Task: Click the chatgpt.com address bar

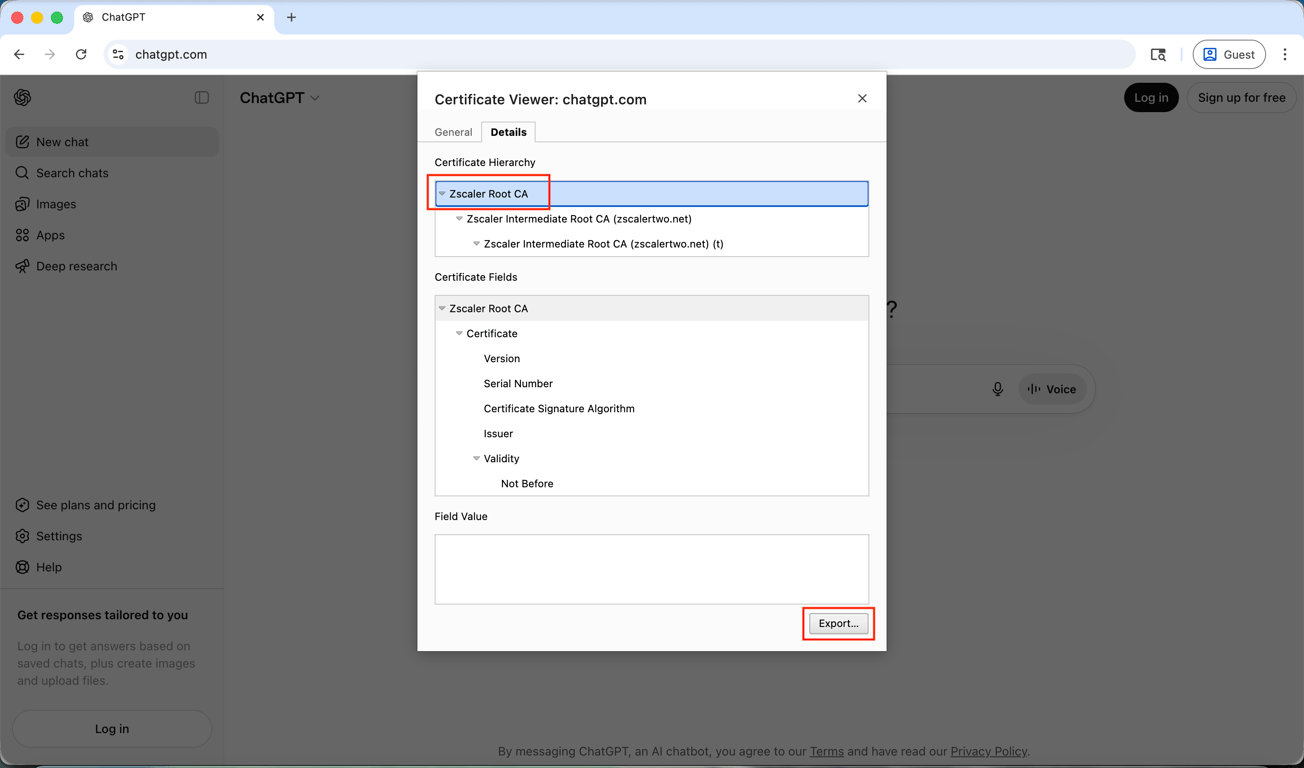Action: pyautogui.click(x=620, y=54)
